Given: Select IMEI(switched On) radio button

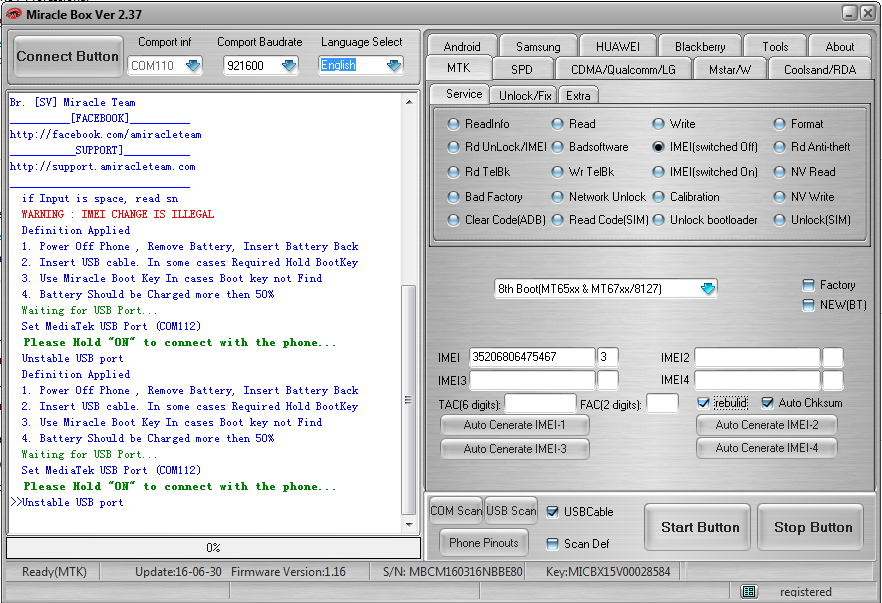Looking at the screenshot, I should click(x=658, y=172).
